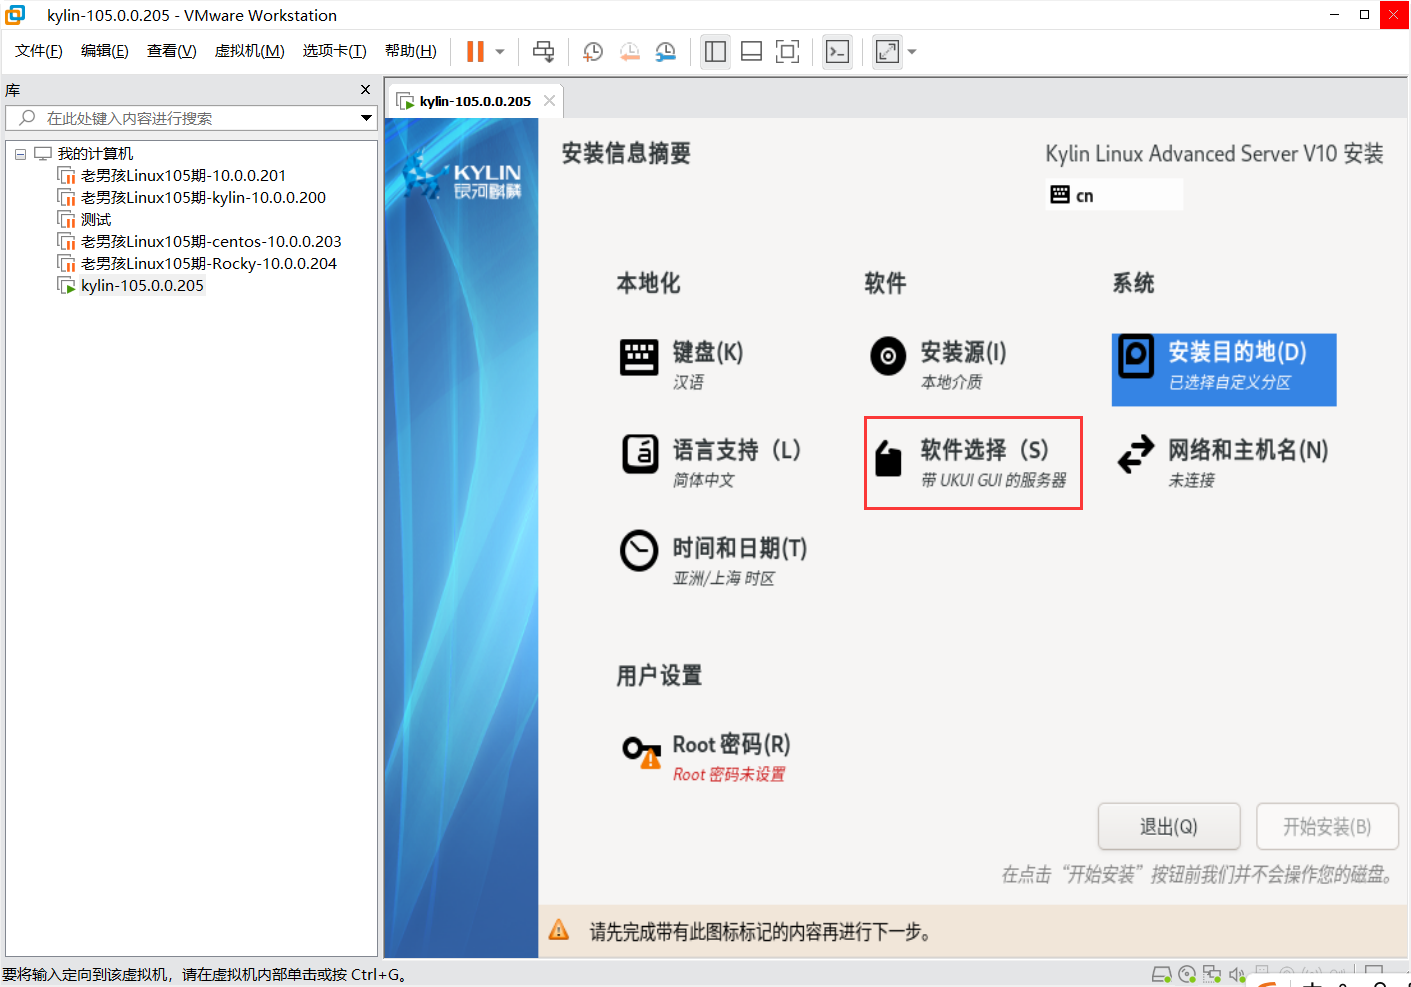
Task: Click the keyboard icon next to 键盘(K)
Action: tap(638, 357)
